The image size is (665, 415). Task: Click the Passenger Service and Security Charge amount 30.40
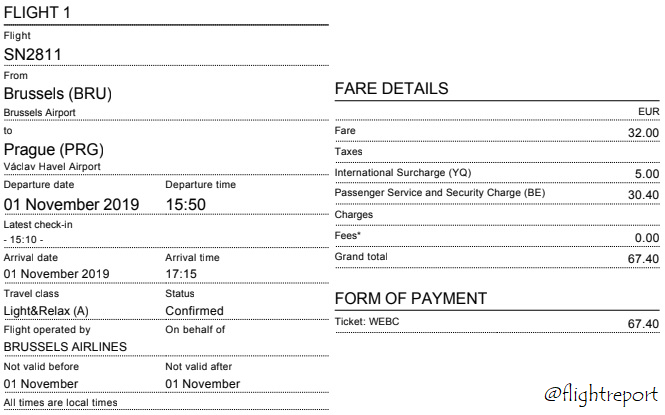coord(643,195)
